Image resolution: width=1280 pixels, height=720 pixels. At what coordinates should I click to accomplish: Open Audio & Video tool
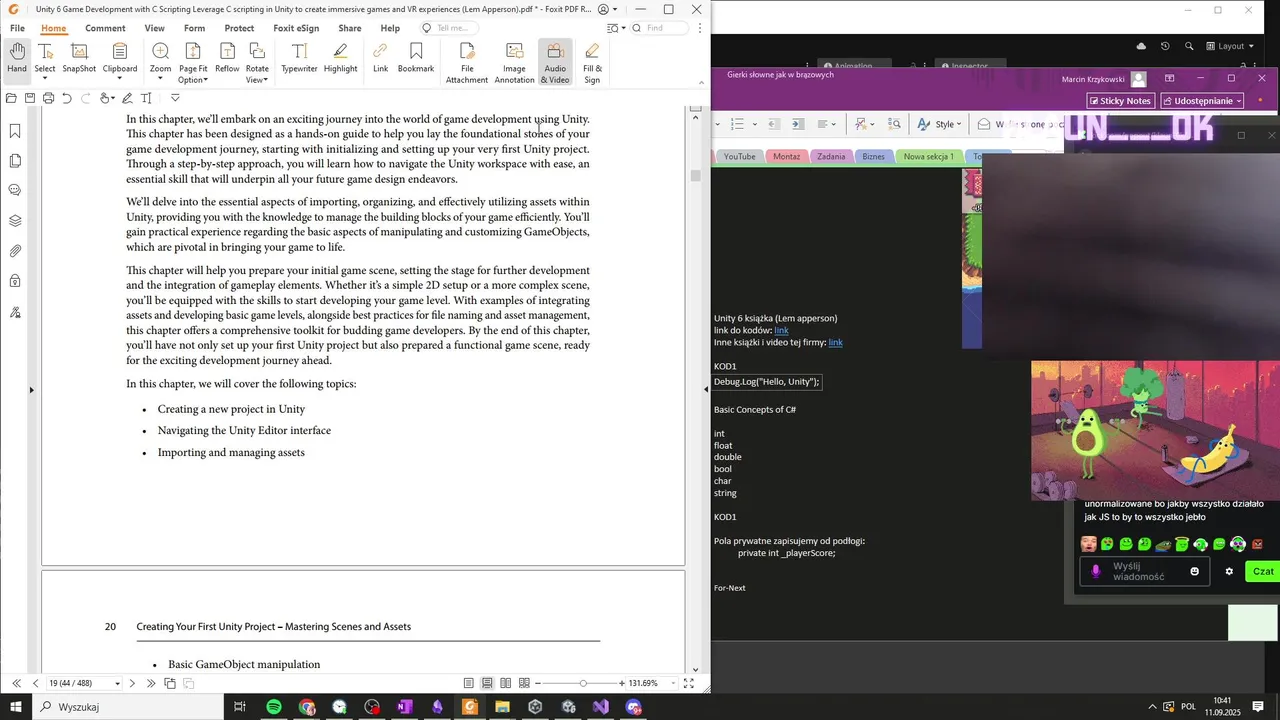(x=555, y=63)
